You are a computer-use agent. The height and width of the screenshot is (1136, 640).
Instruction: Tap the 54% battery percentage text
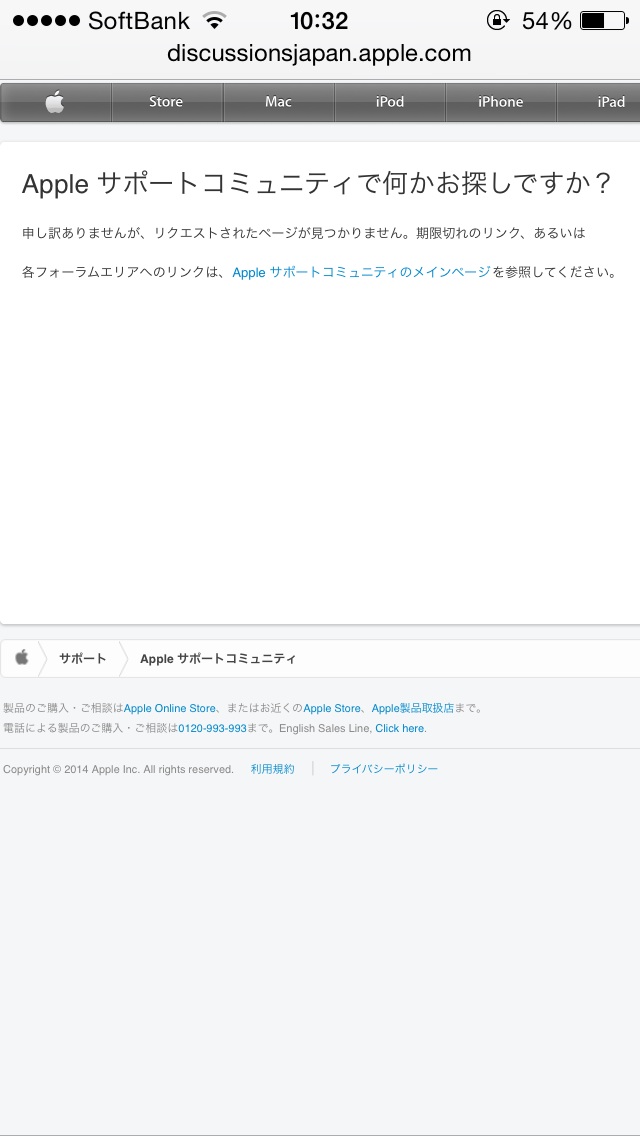(547, 21)
